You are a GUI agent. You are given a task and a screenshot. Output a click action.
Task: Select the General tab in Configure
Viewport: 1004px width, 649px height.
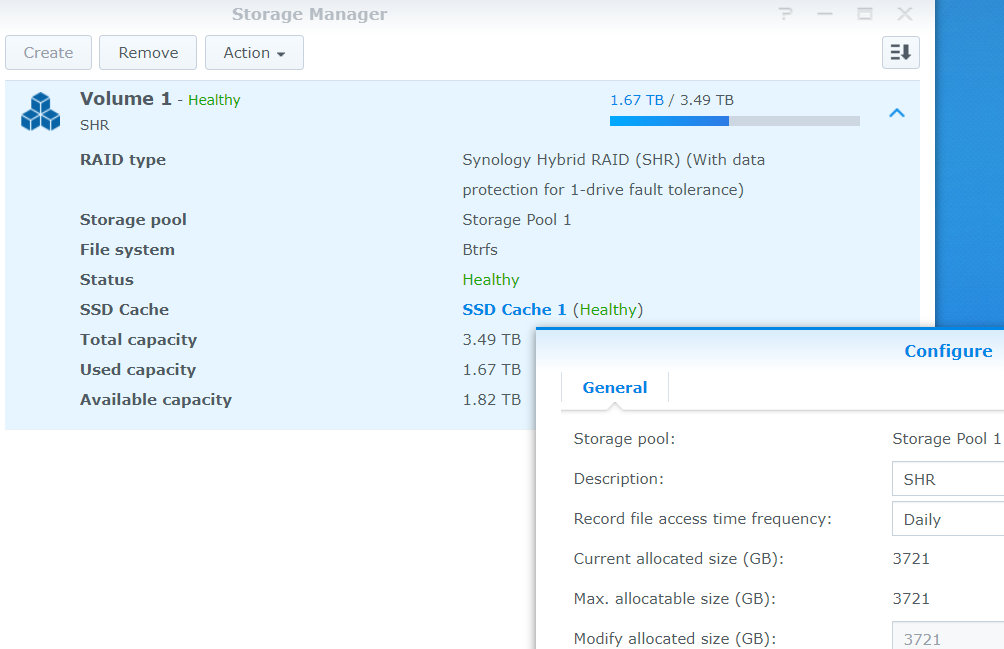tap(615, 387)
